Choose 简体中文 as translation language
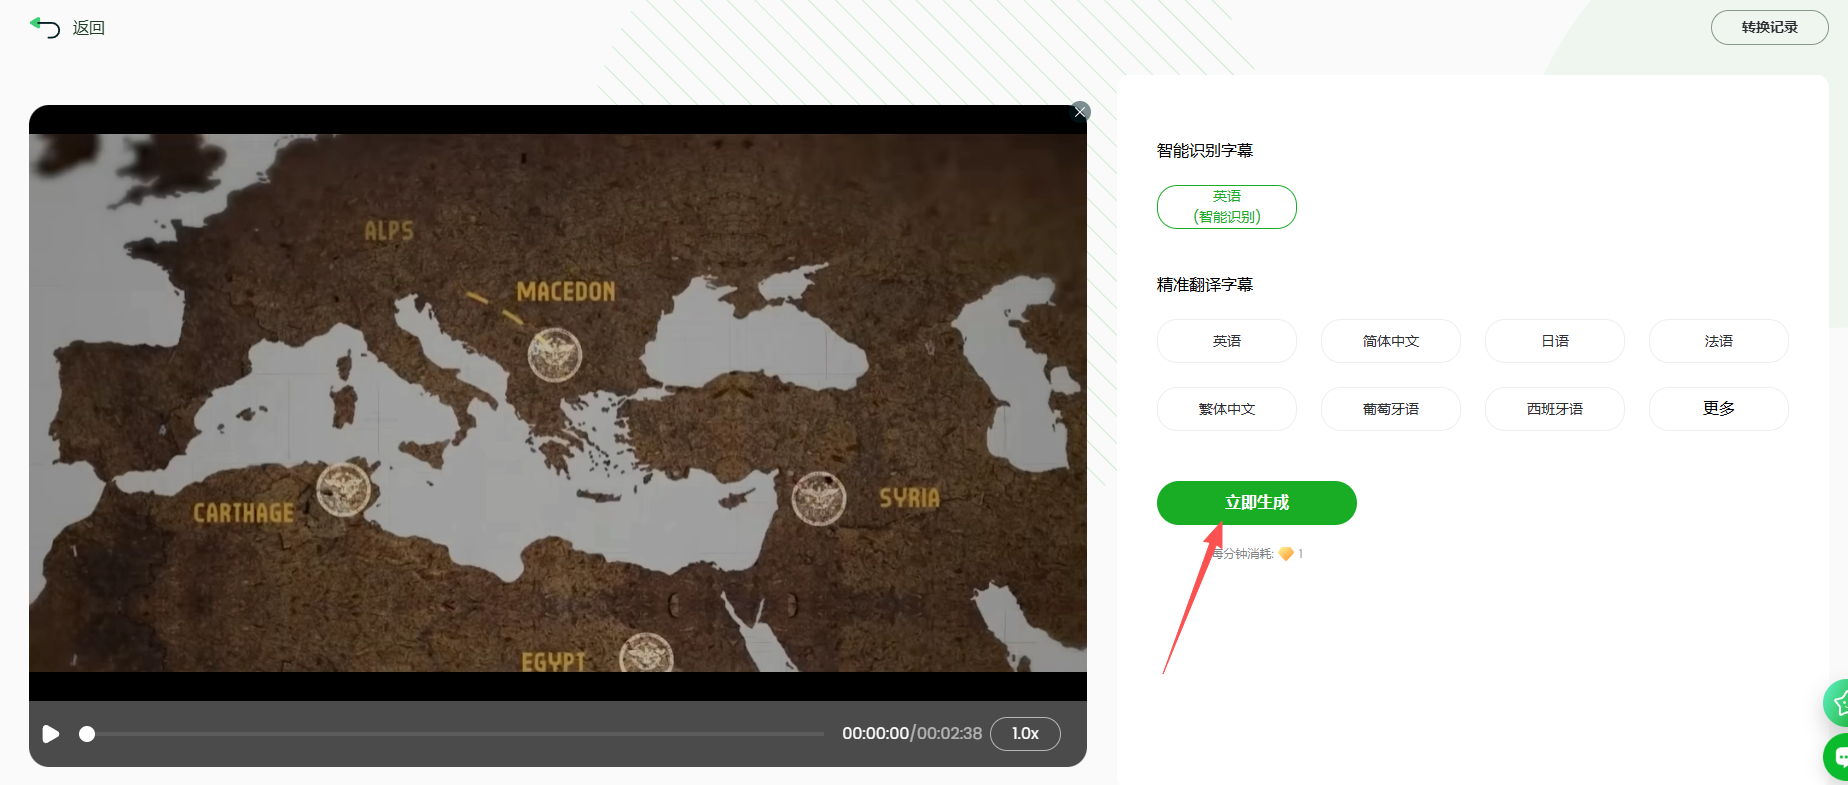Image resolution: width=1848 pixels, height=785 pixels. pyautogui.click(x=1391, y=341)
